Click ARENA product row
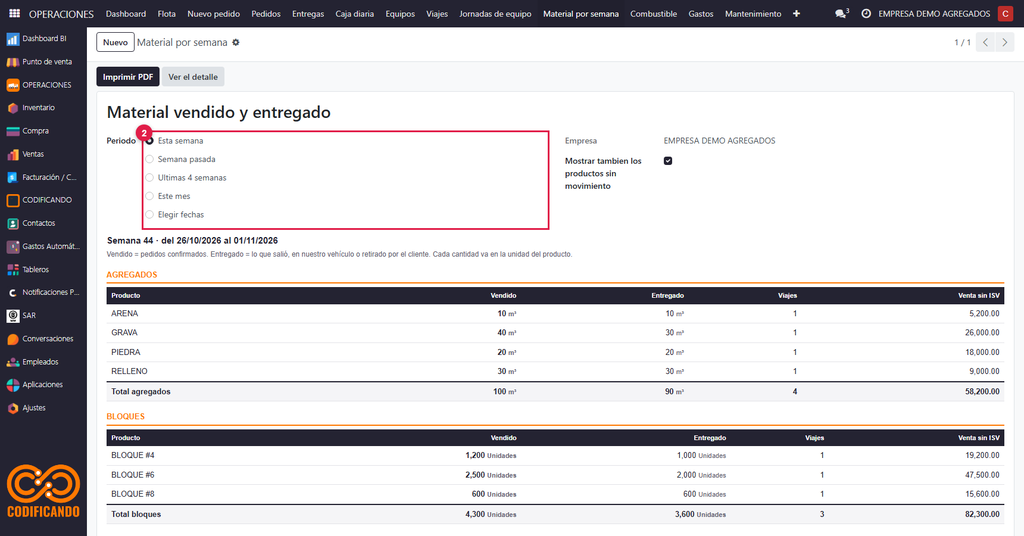This screenshot has height=536, width=1024. coord(555,314)
